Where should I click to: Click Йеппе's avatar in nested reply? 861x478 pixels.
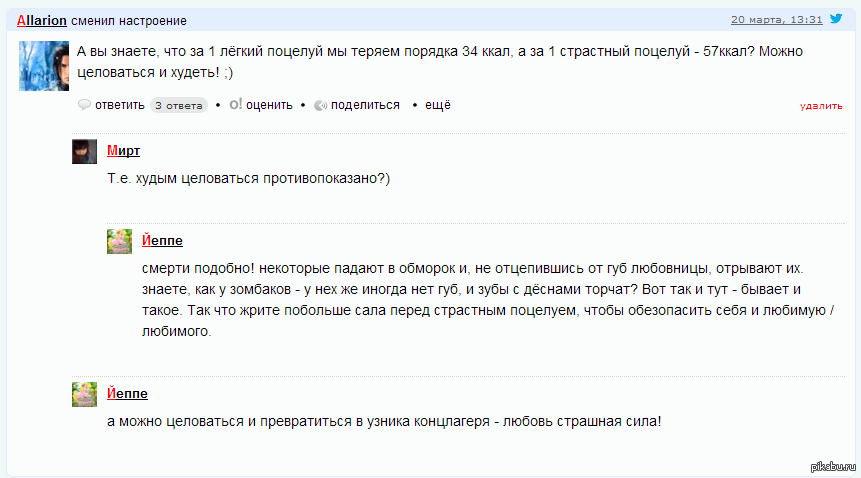pyautogui.click(x=120, y=241)
